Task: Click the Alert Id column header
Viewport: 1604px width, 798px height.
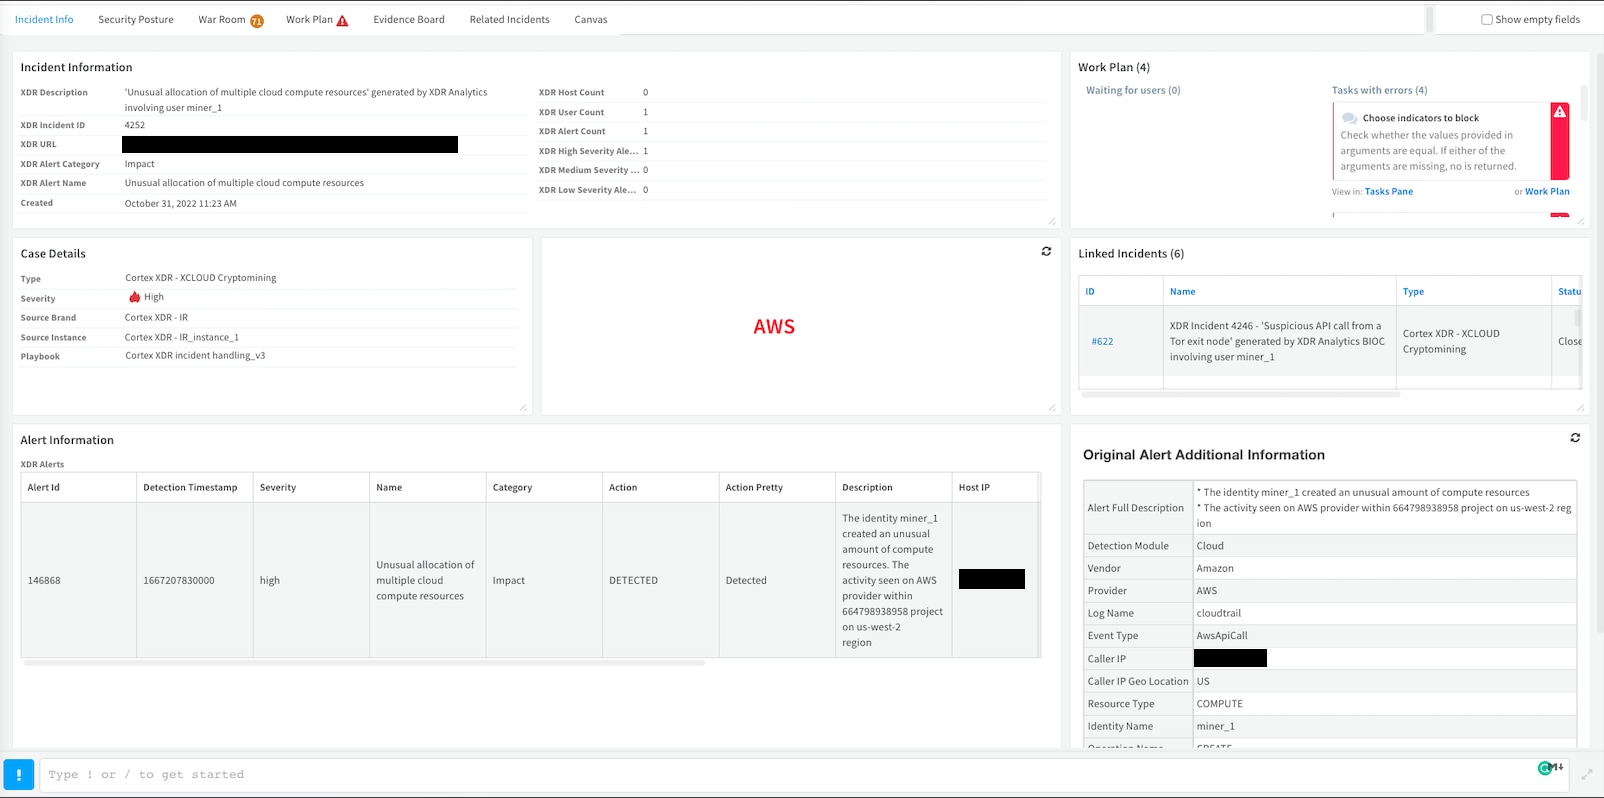Action: (44, 488)
